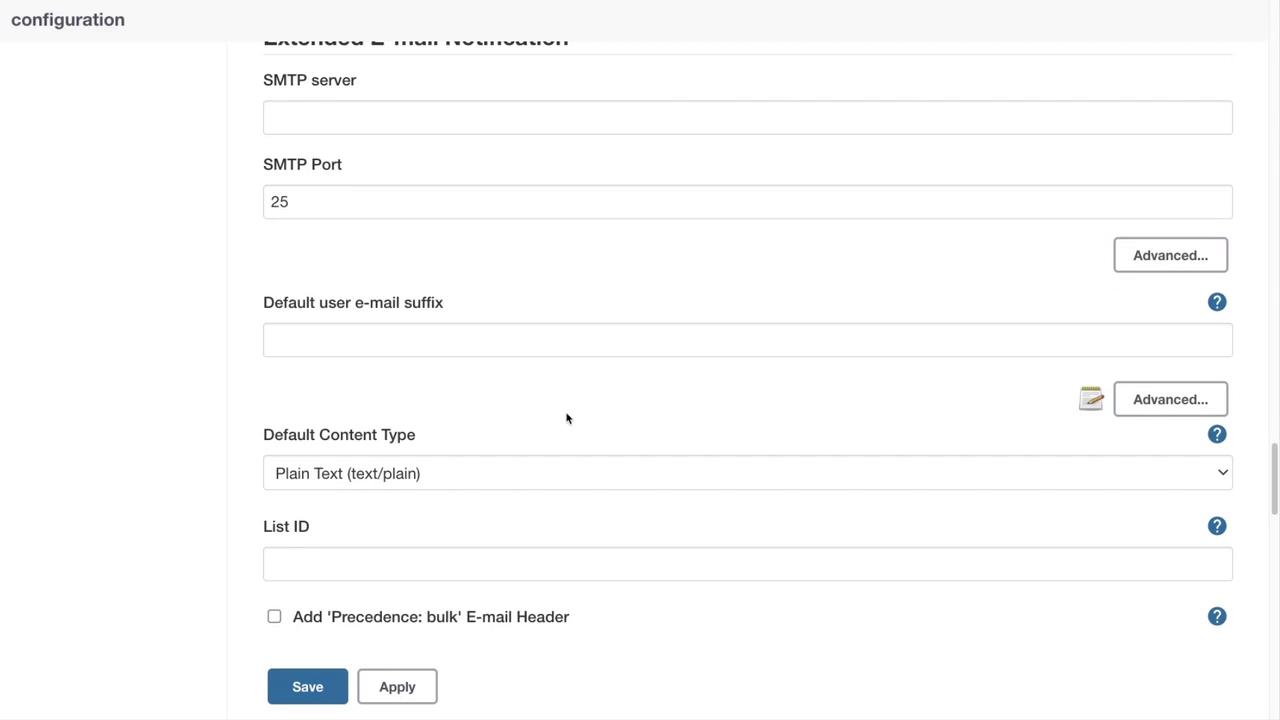Screen dimensions: 1280x720
Task: Click the List ID help icon
Action: (1217, 526)
